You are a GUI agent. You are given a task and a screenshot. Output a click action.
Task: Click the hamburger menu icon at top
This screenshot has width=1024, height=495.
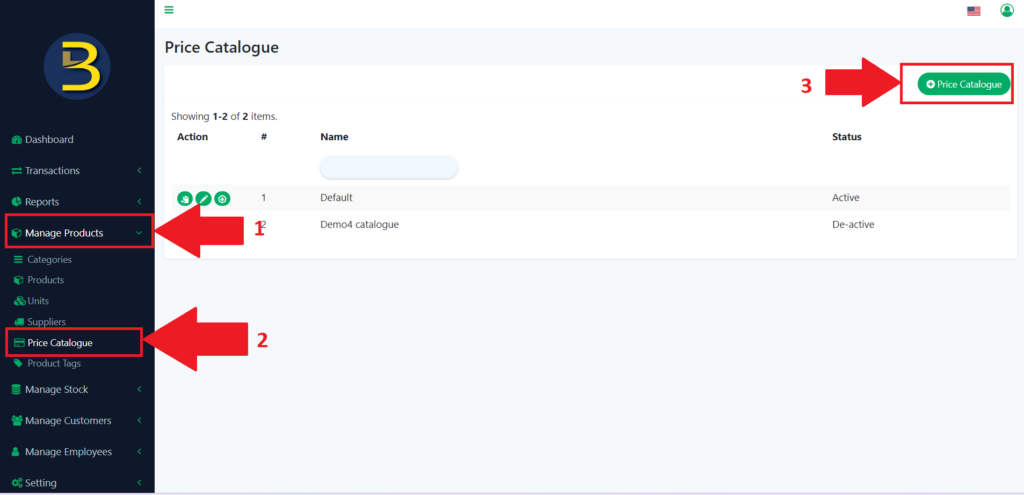coord(169,10)
